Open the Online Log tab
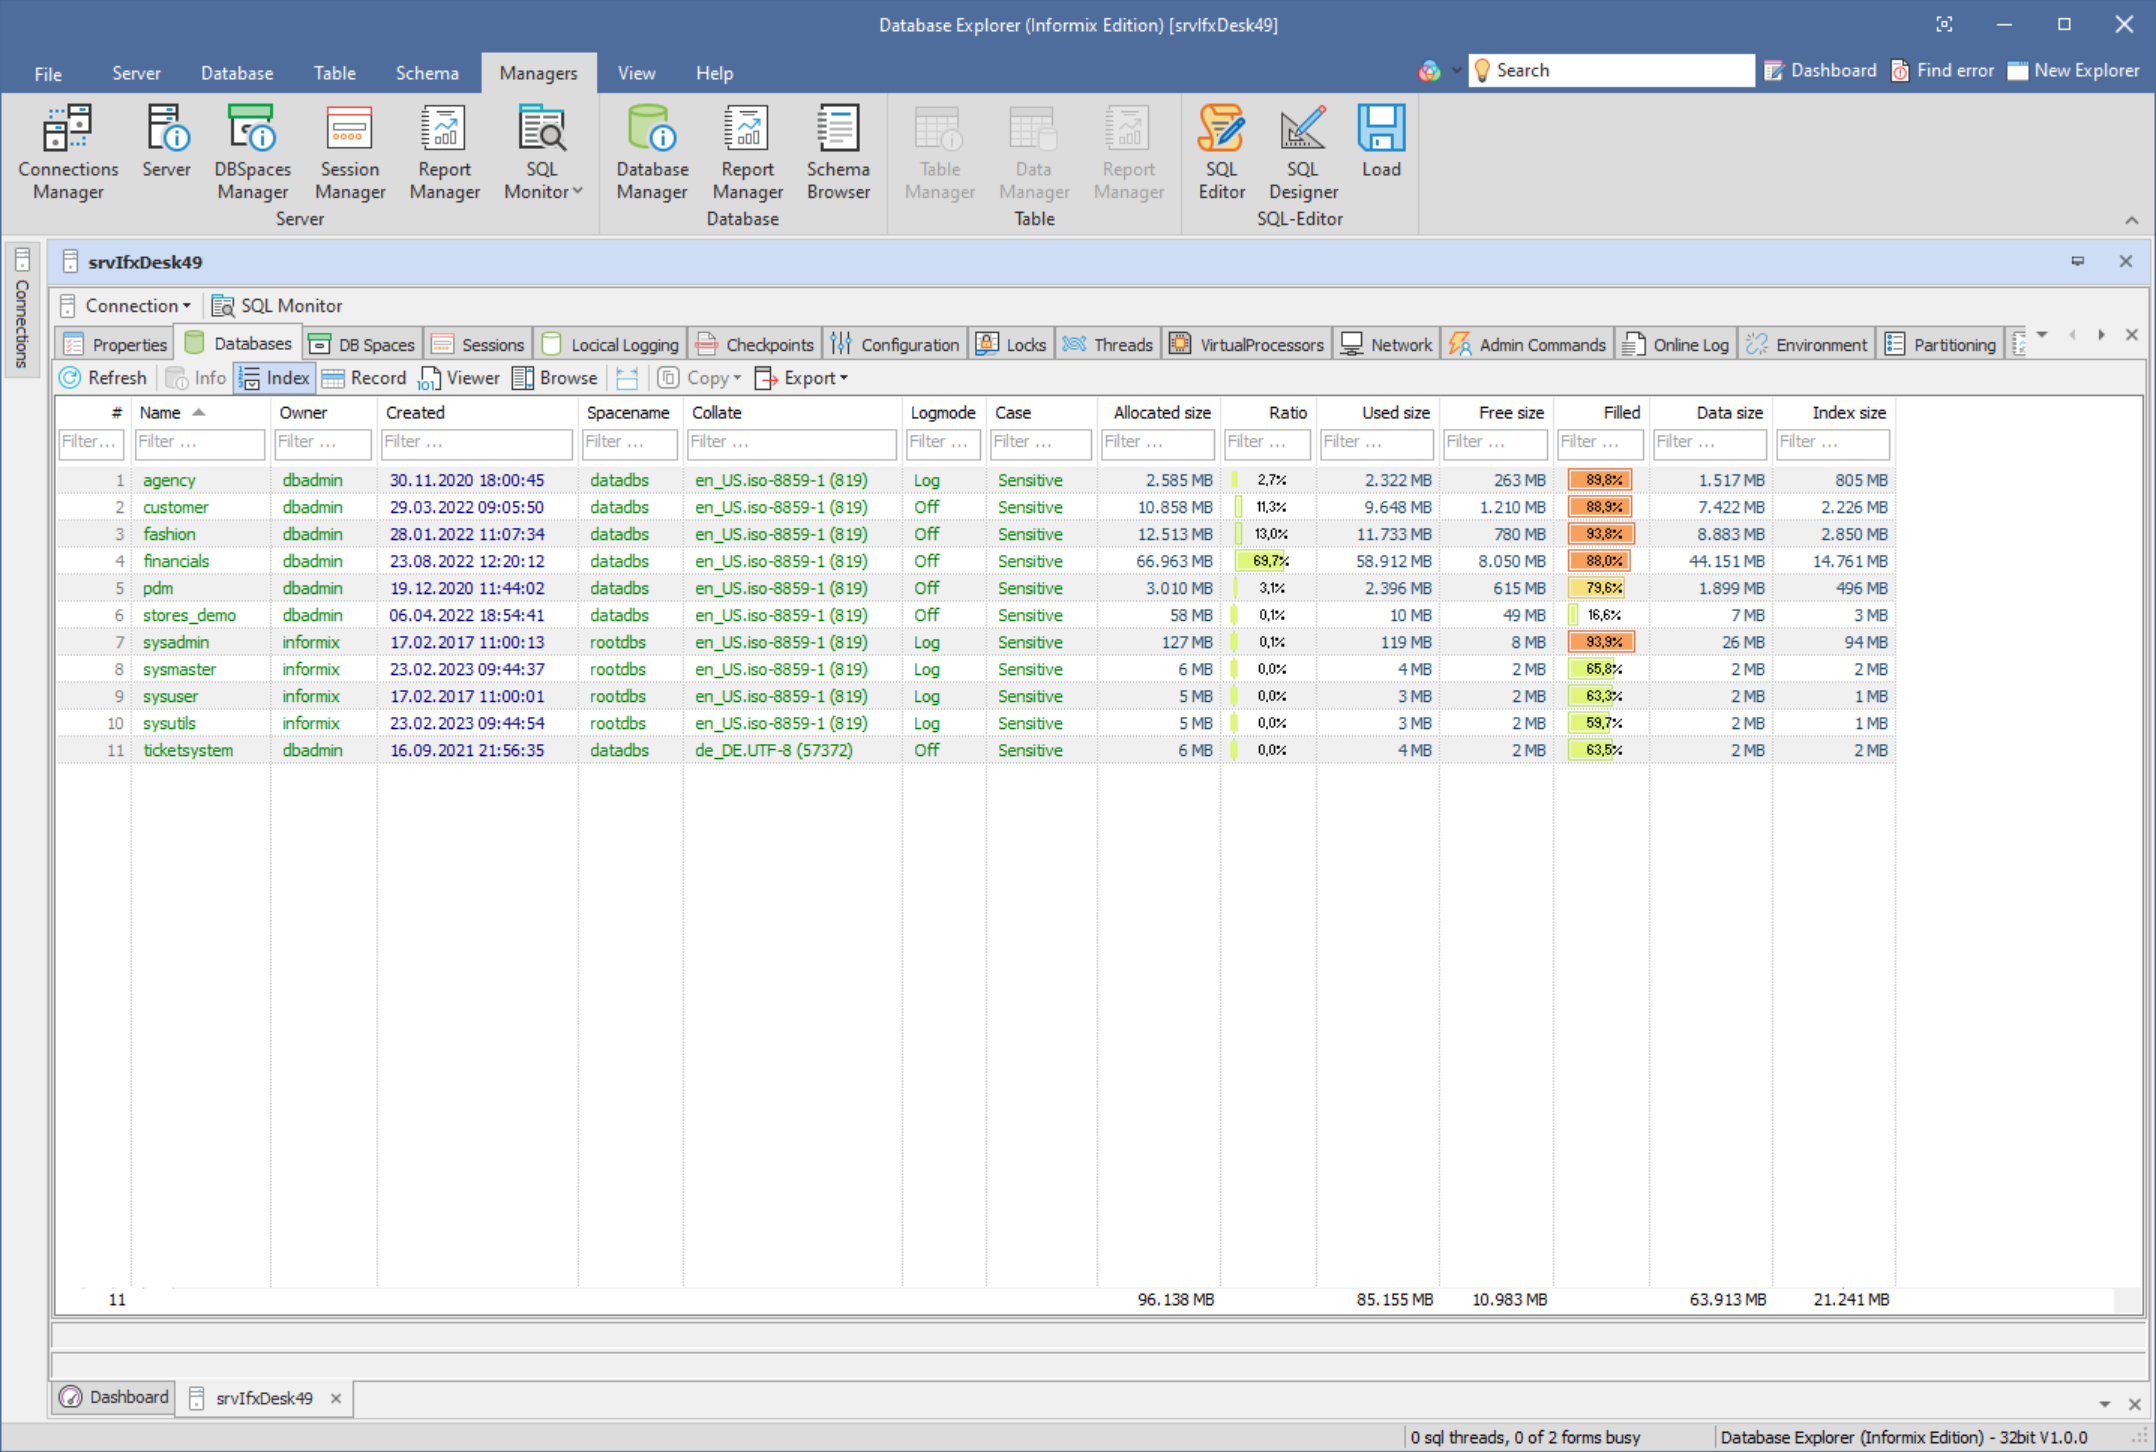The image size is (2156, 1452). 1676,344
